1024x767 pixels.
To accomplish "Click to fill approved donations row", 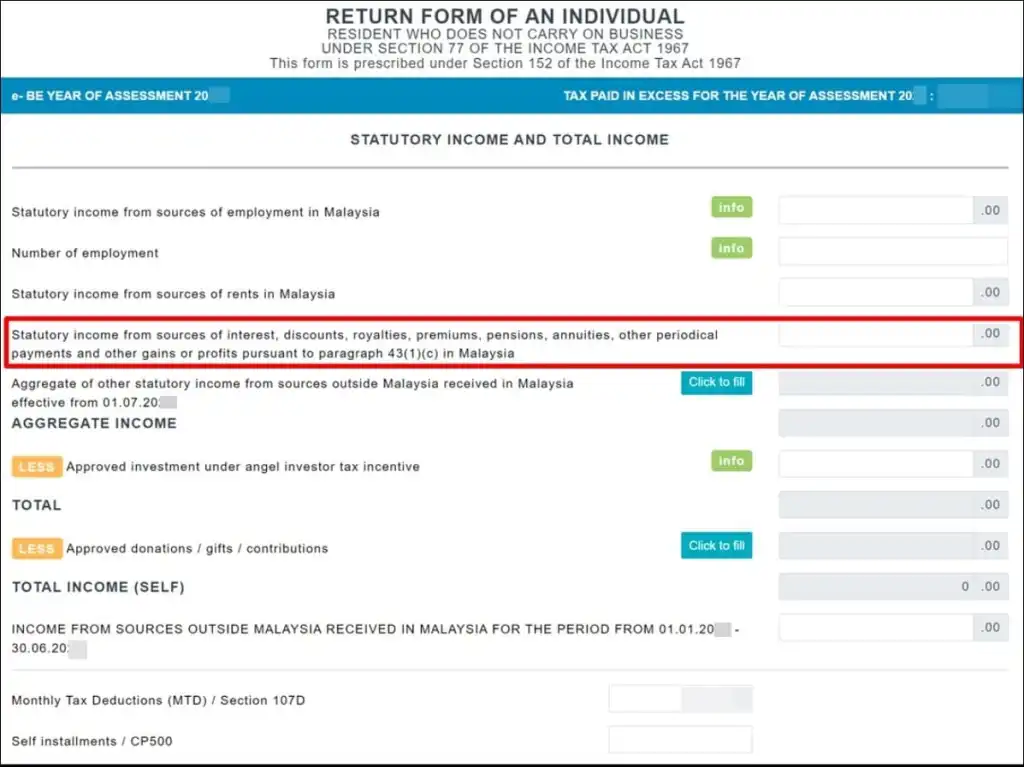I will 716,546.
